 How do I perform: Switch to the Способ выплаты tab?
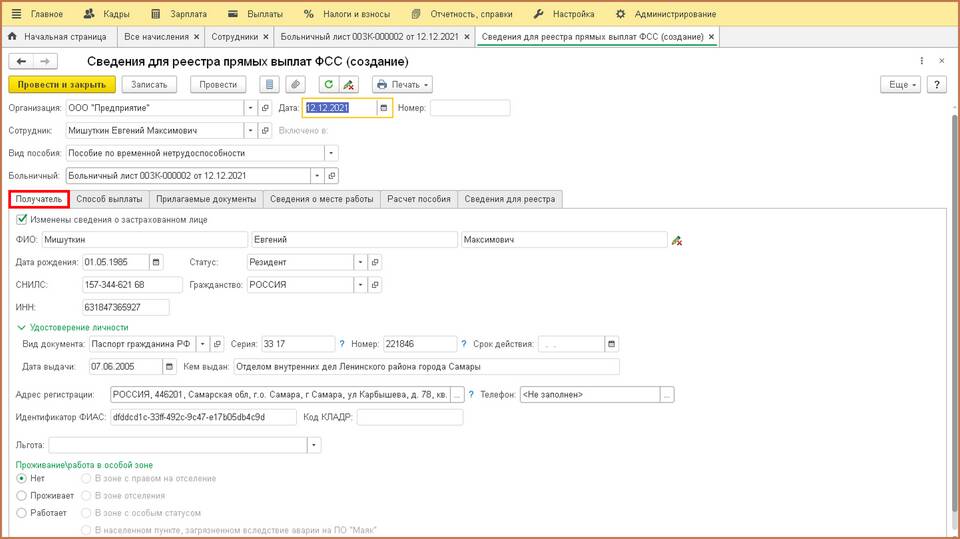tap(110, 199)
